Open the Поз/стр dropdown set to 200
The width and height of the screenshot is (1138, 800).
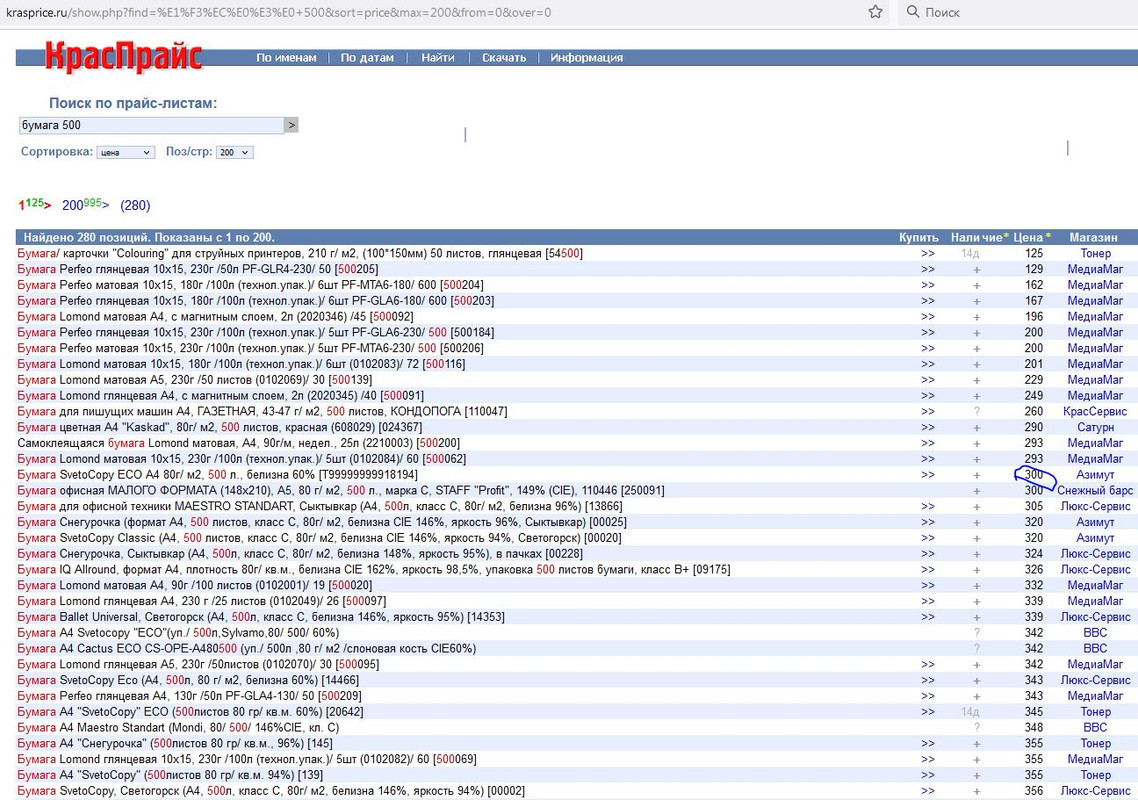point(234,152)
